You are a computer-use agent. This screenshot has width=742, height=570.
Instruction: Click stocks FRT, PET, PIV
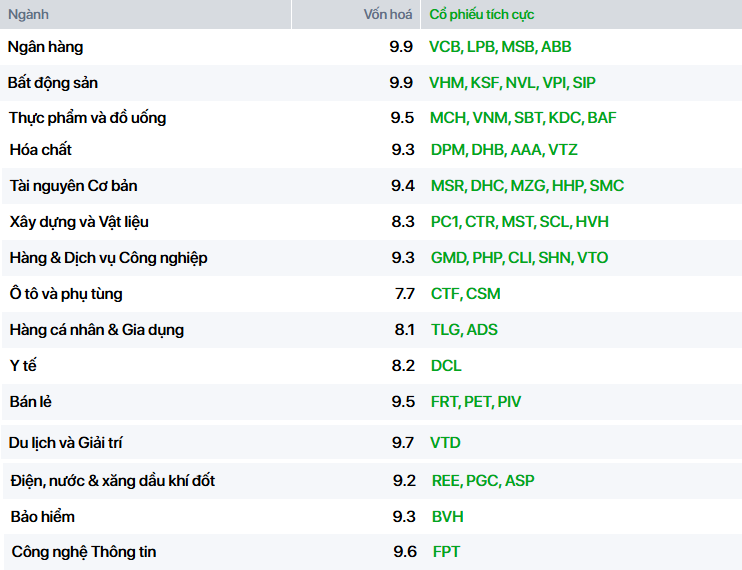pyautogui.click(x=476, y=402)
